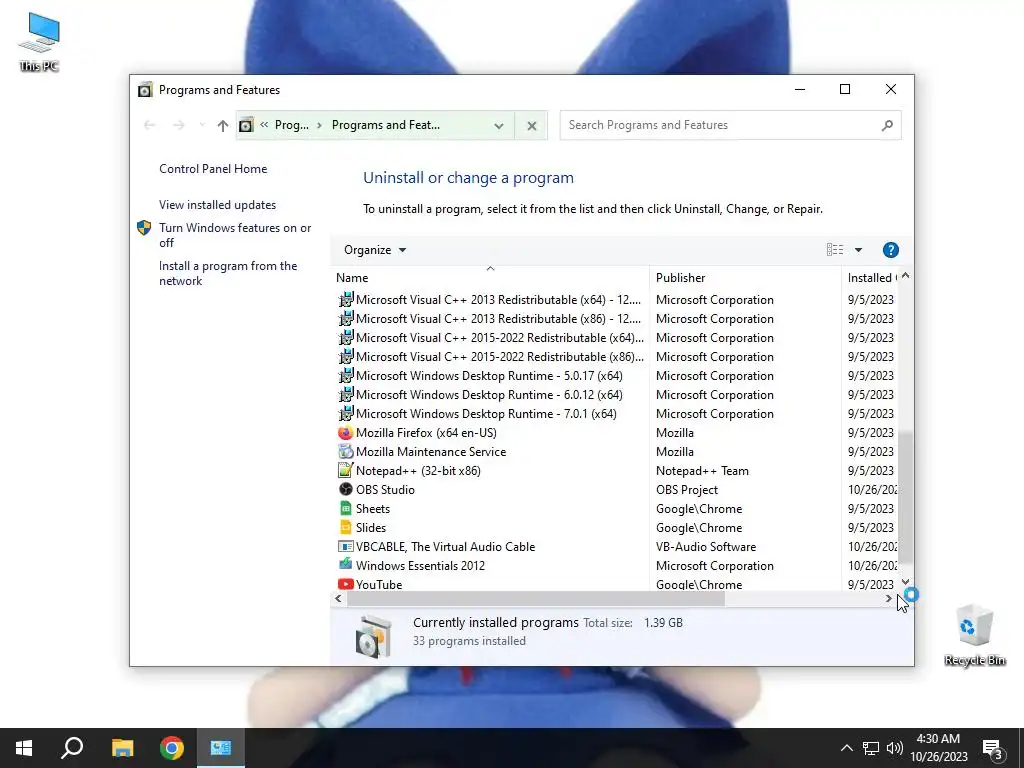Screen dimensions: 1024x768
Task: Open recent locations dropdown arrow
Action: pos(202,125)
